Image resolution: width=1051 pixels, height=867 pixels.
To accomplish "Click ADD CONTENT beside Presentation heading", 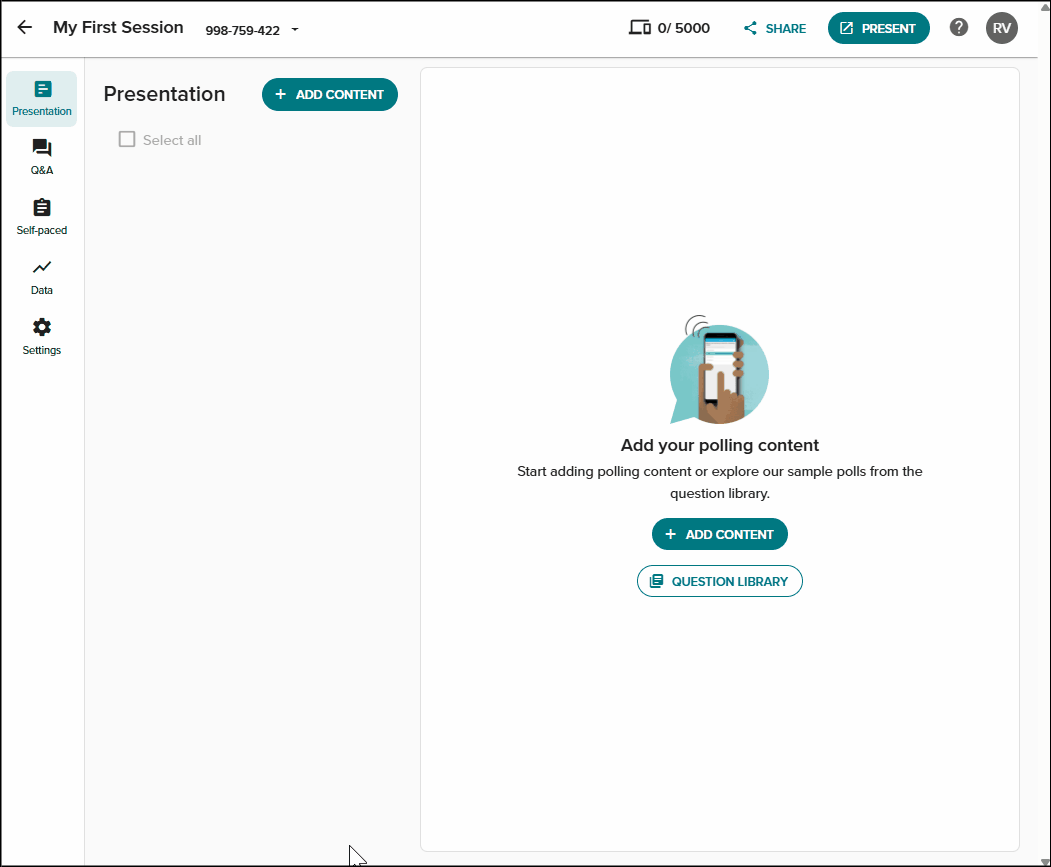I will pyautogui.click(x=330, y=95).
